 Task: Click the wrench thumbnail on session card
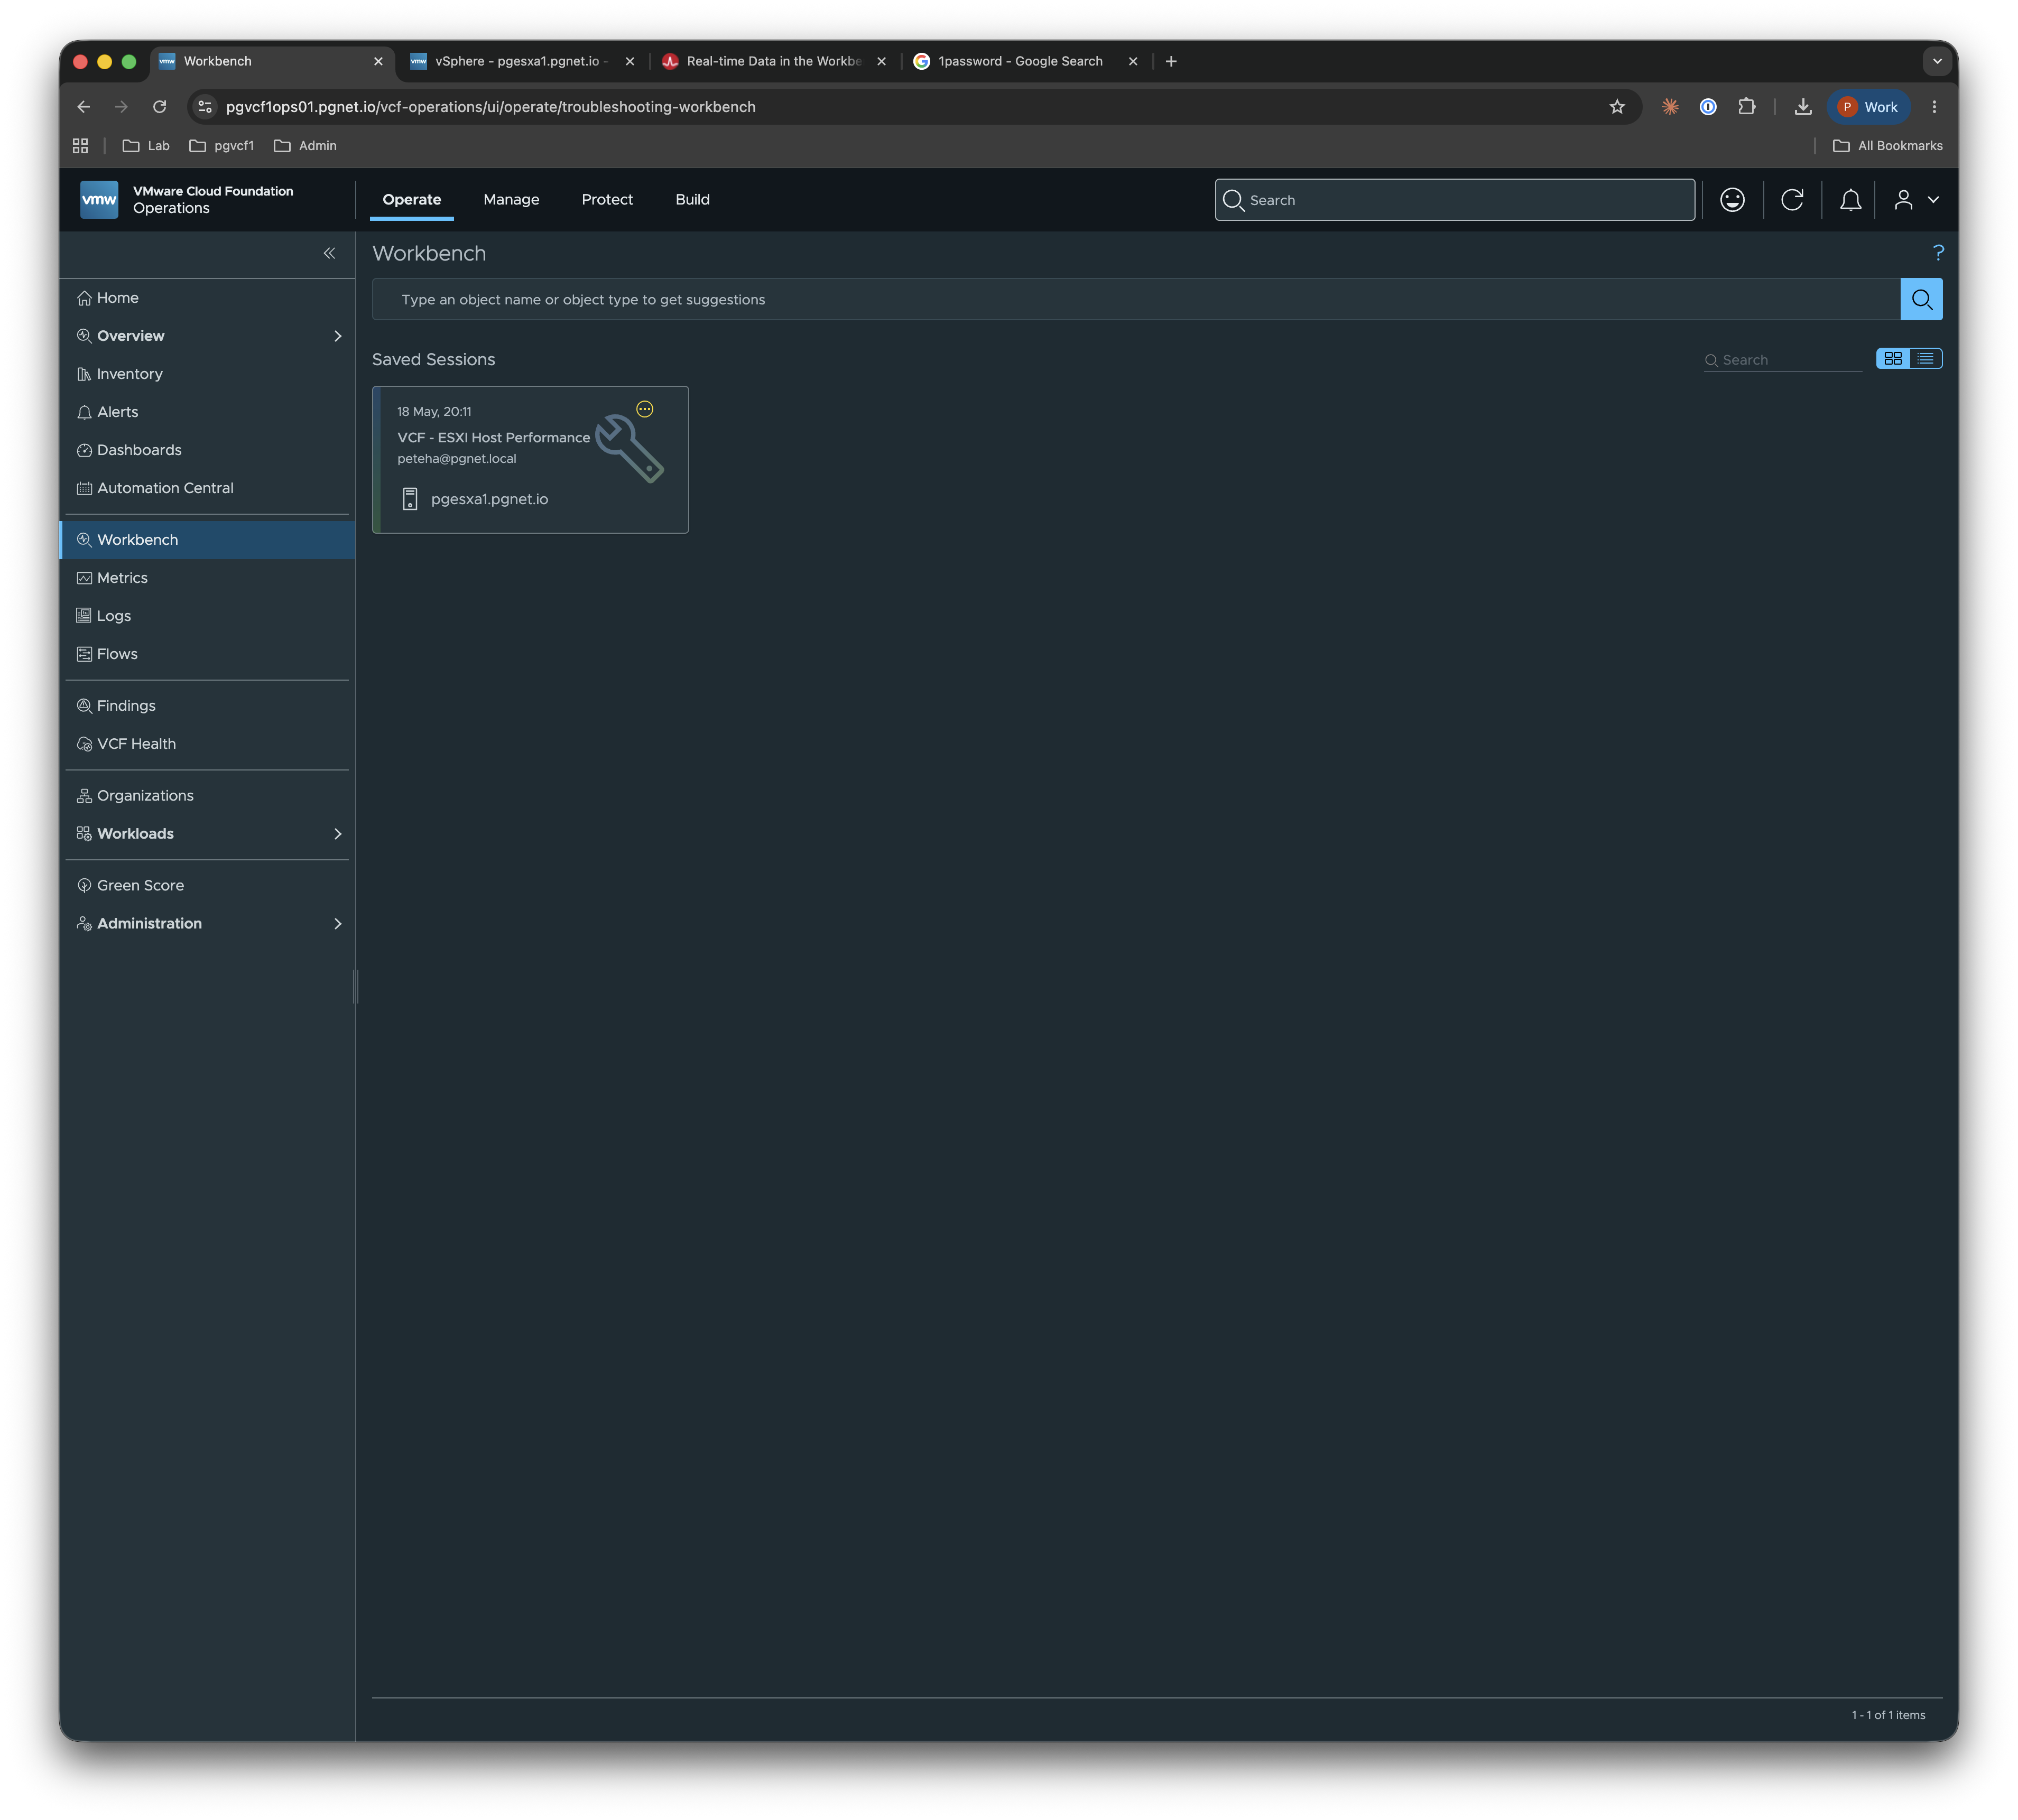pos(630,450)
